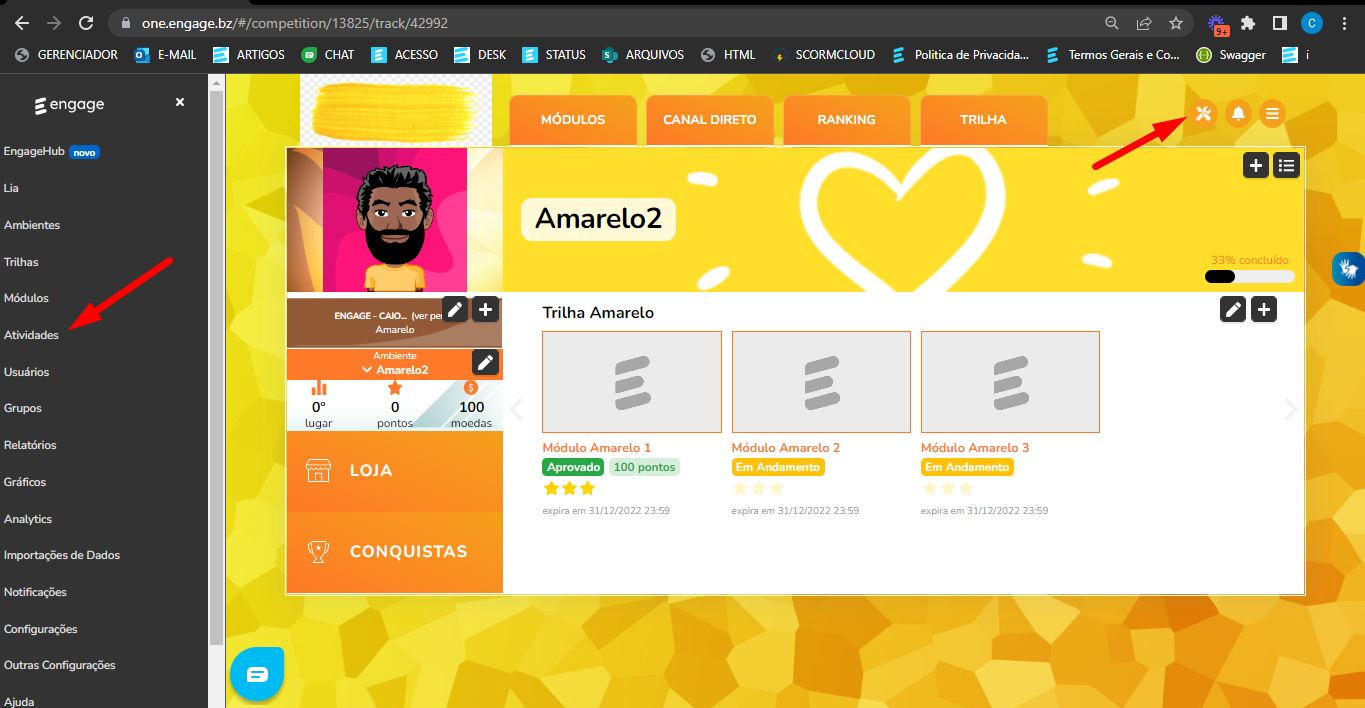Screen dimensions: 1365x708
Task: Open Usuários in the sidebar
Action: click(x=26, y=372)
